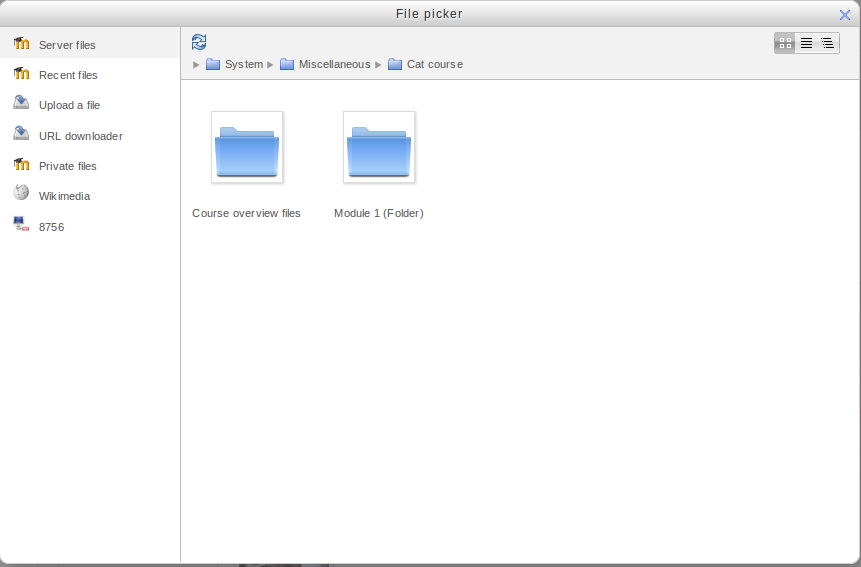Go to System in breadcrumb
861x567 pixels.
244,64
